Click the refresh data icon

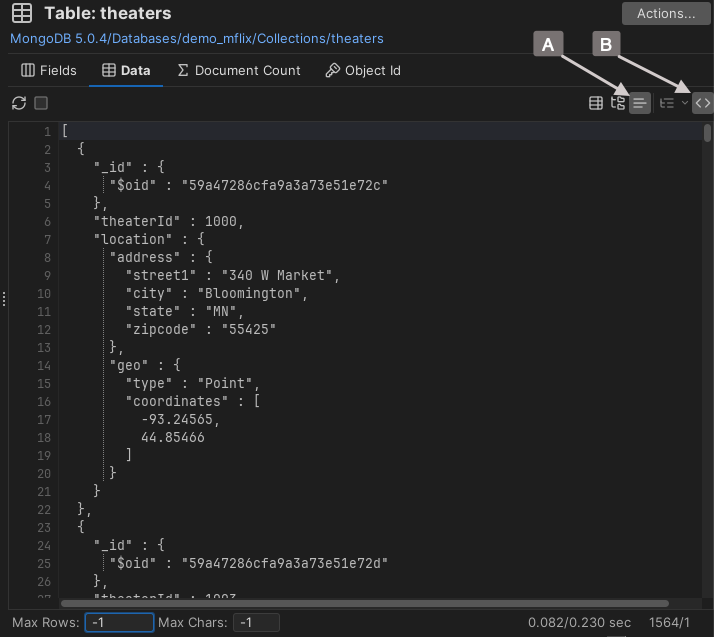(18, 103)
